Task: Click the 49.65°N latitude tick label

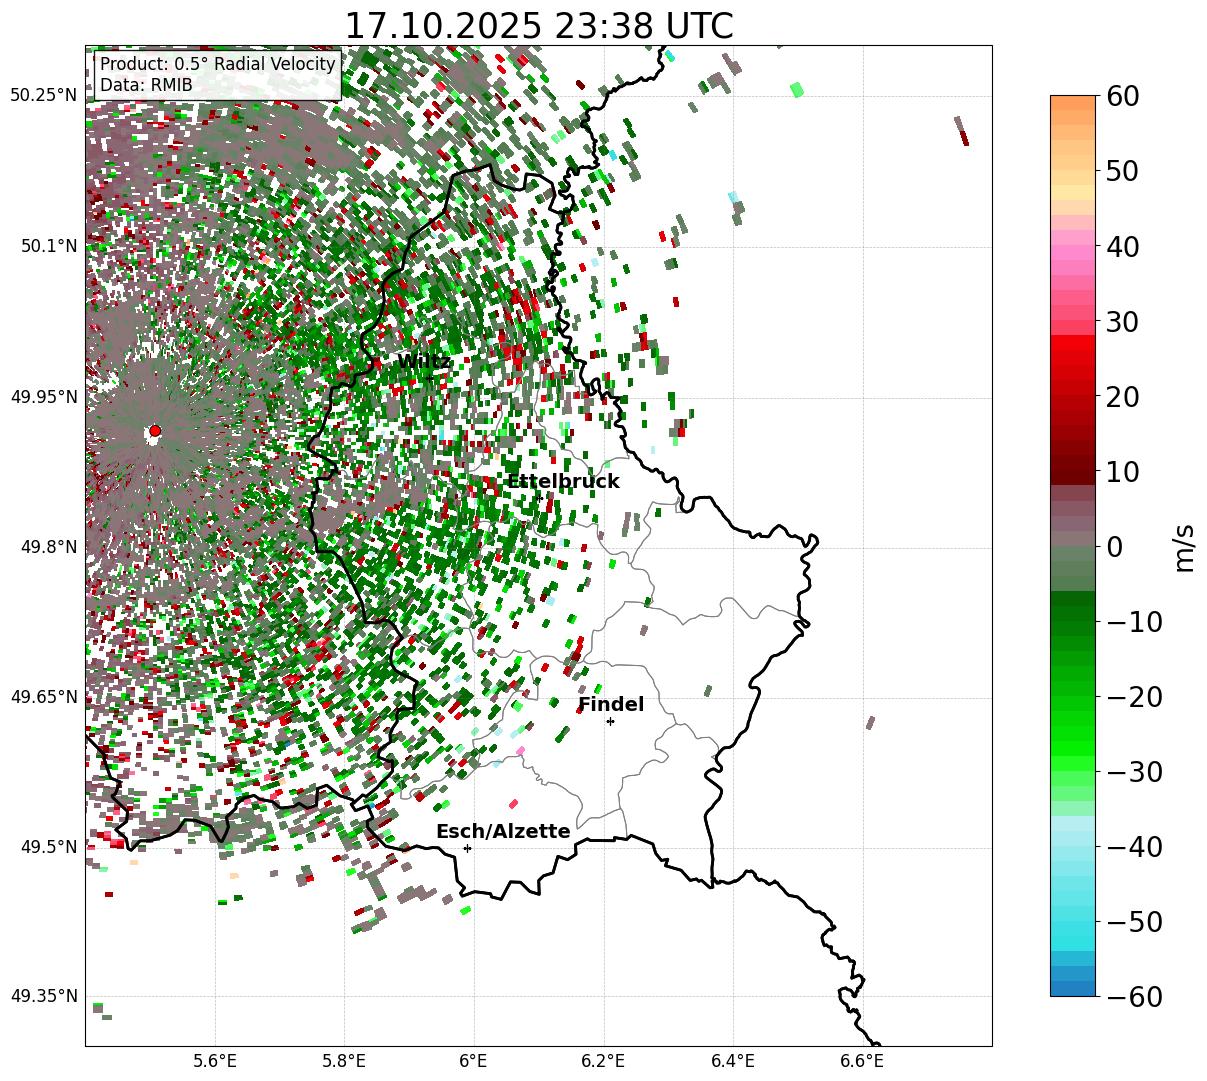Action: coord(43,697)
